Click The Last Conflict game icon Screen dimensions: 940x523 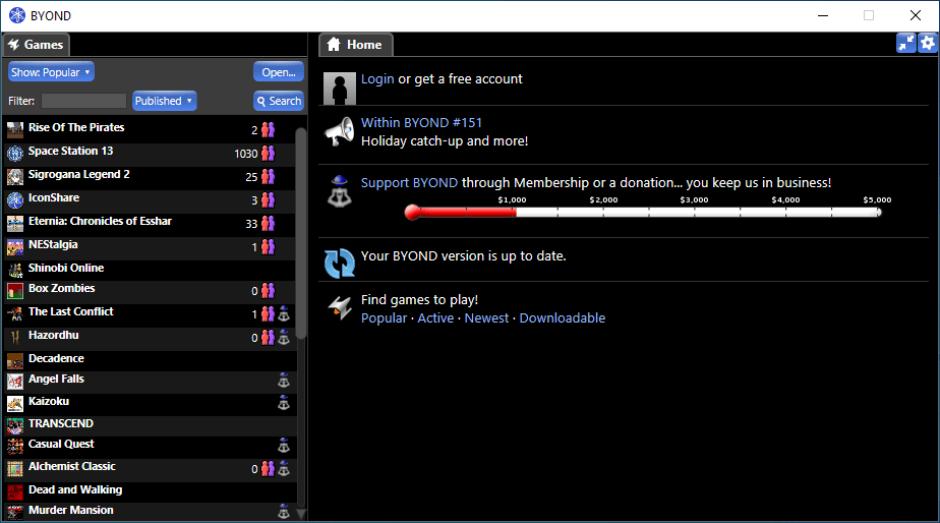(15, 314)
